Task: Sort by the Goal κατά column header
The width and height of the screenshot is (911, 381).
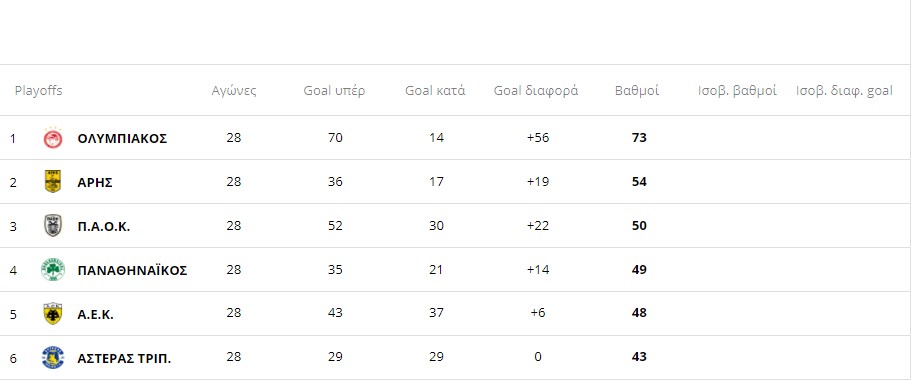Action: point(435,91)
